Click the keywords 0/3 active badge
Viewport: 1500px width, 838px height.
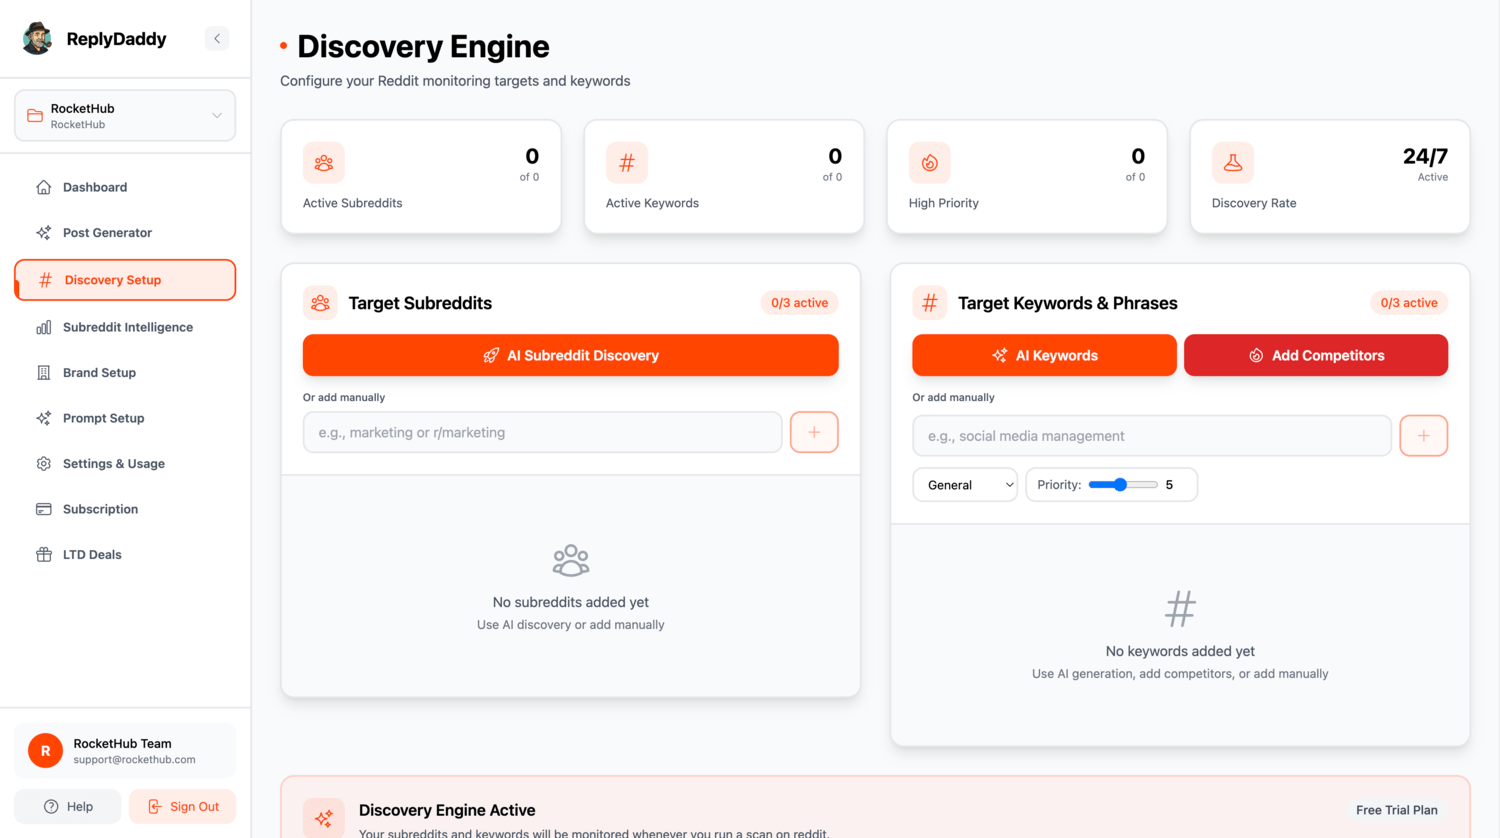pos(1409,303)
